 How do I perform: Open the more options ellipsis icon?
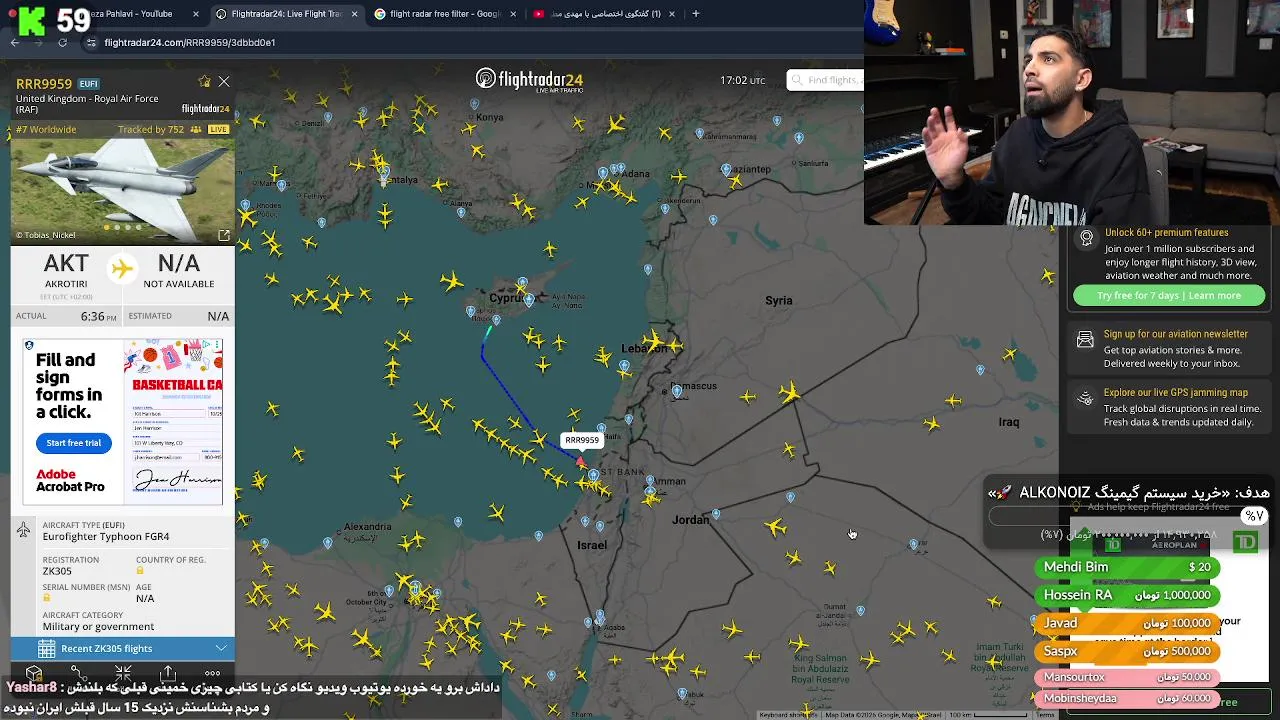pyautogui.click(x=212, y=673)
